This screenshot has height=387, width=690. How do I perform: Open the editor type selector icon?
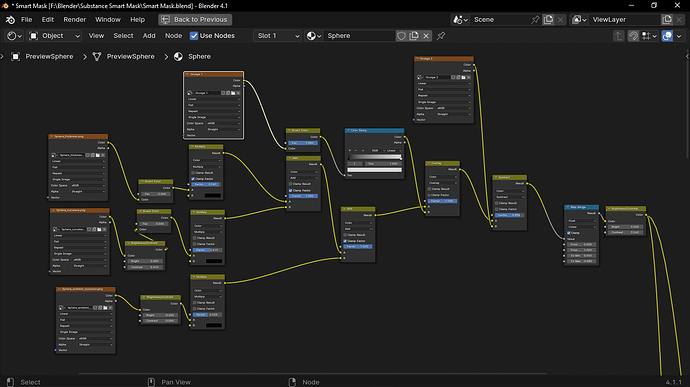[x=15, y=36]
